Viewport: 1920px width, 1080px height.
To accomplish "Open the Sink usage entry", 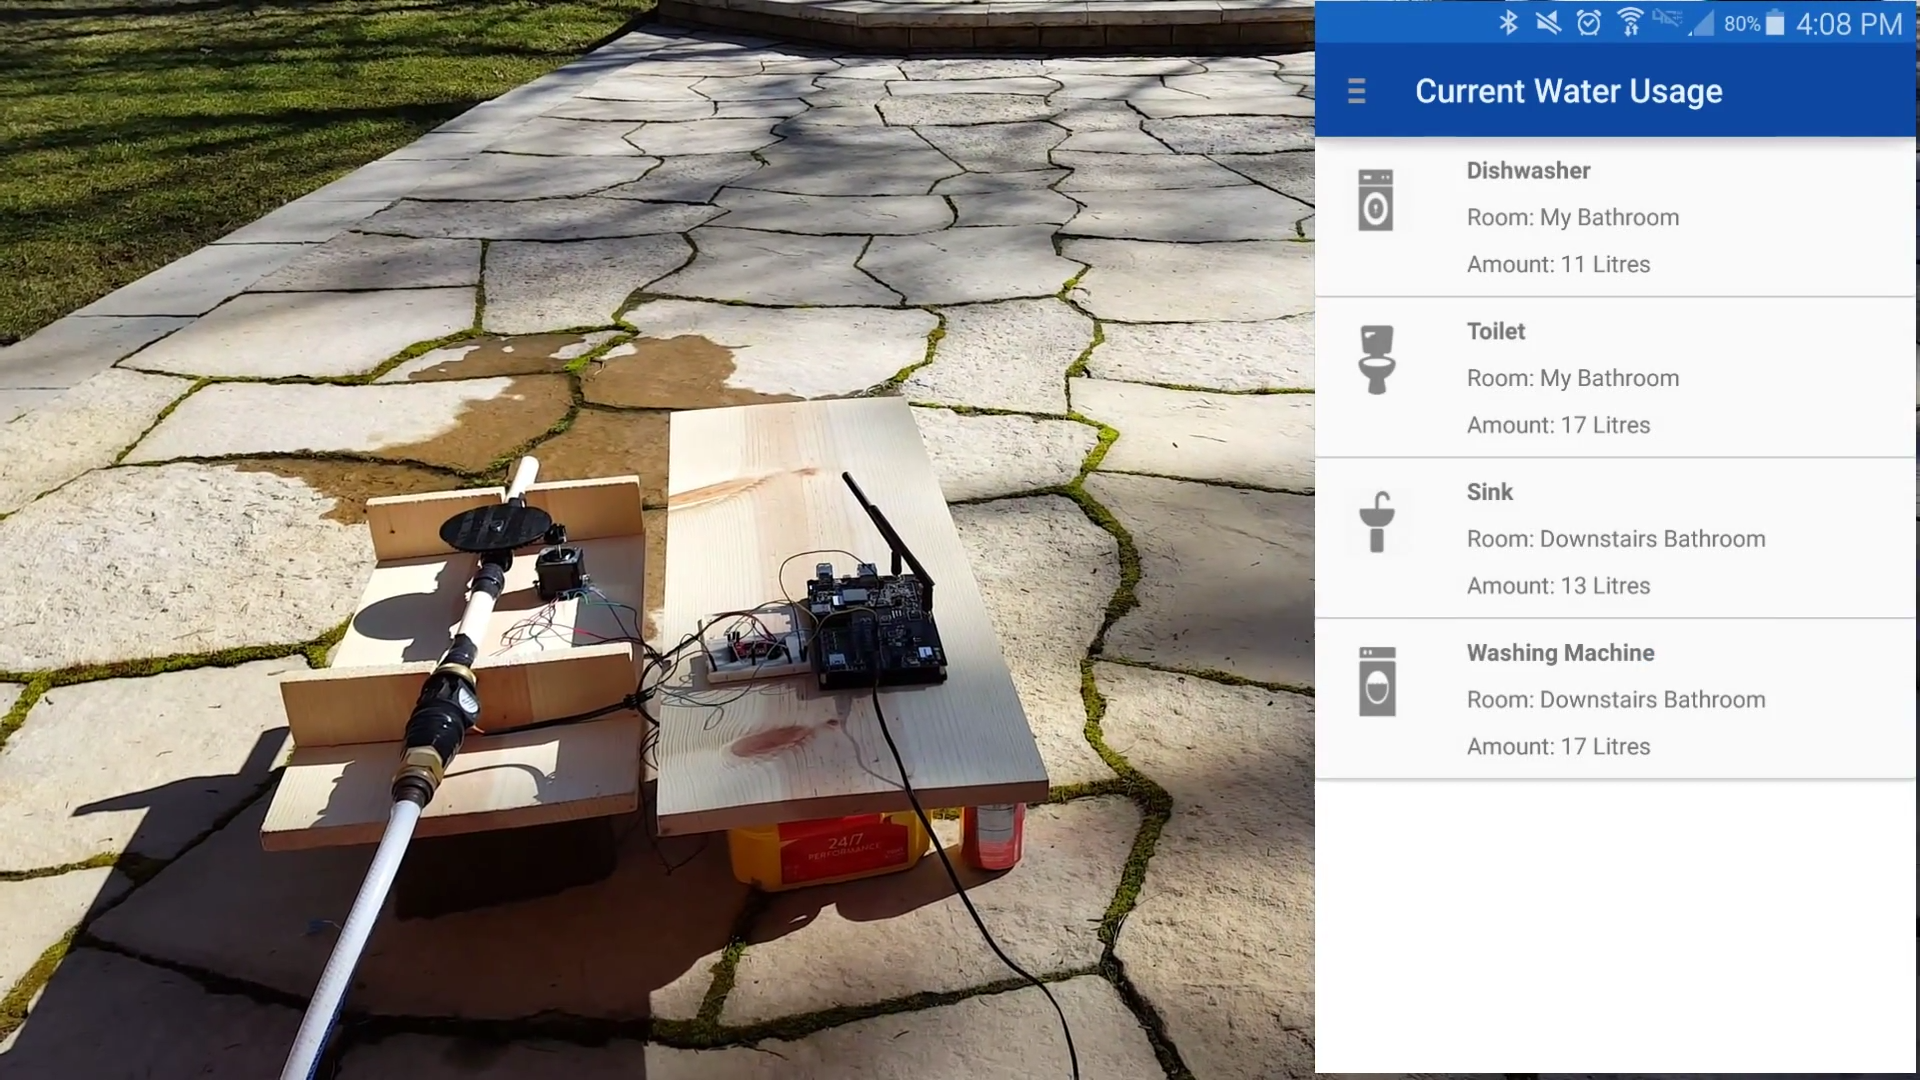I will (1490, 492).
